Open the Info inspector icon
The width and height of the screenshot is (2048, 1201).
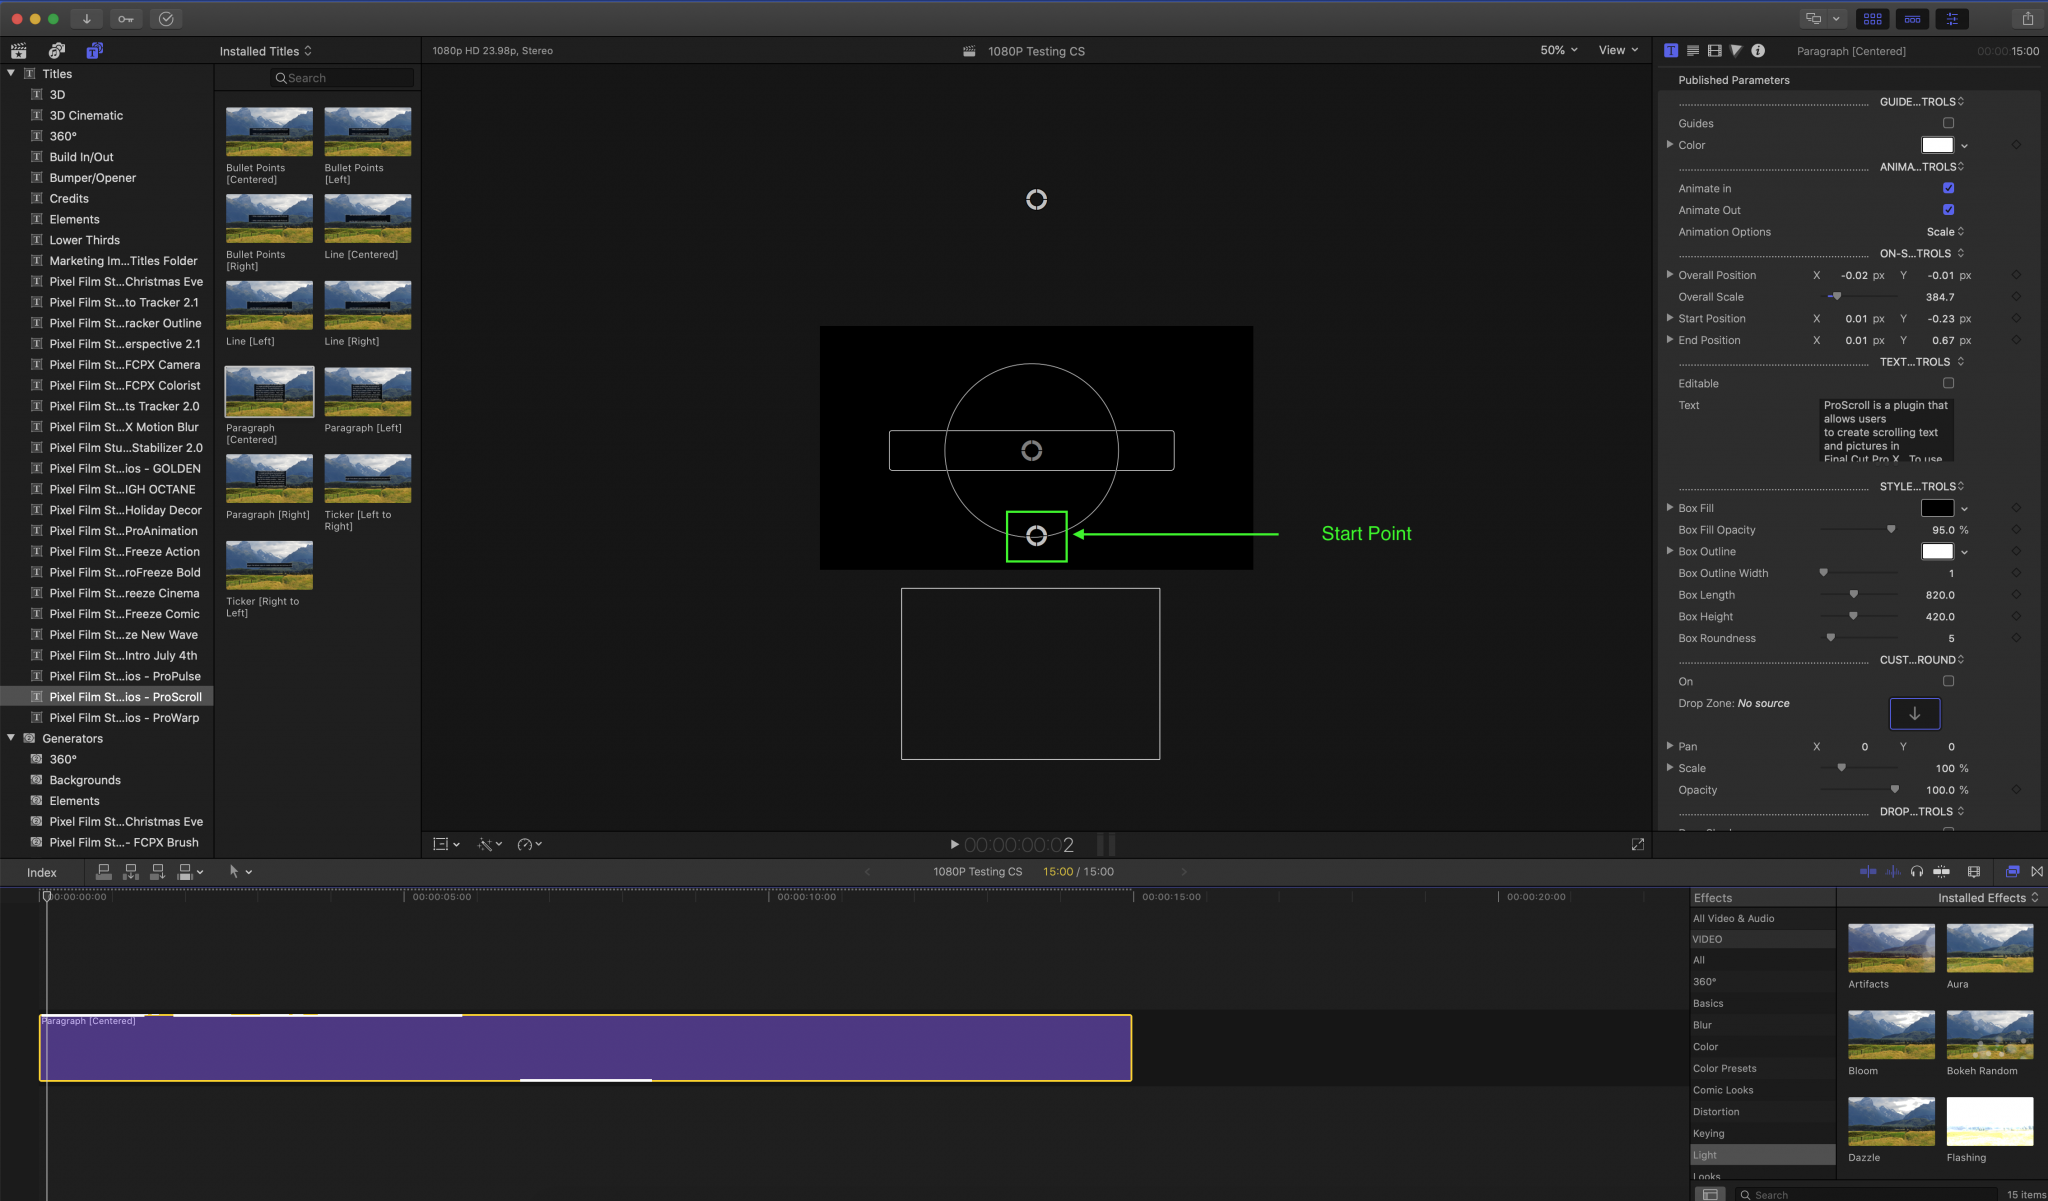(1758, 51)
